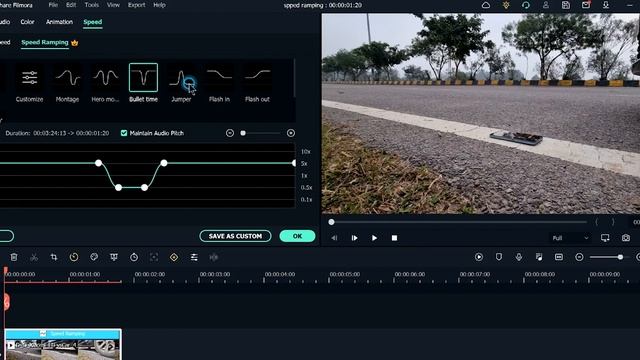Open the adjust sliders icon in toolbar
The height and width of the screenshot is (360, 640).
pyautogui.click(x=194, y=257)
